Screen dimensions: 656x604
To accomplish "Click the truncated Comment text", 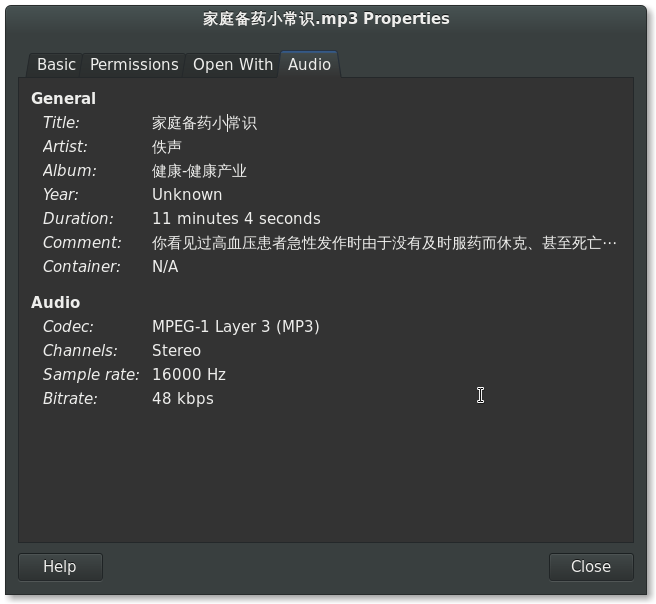I will tap(384, 243).
